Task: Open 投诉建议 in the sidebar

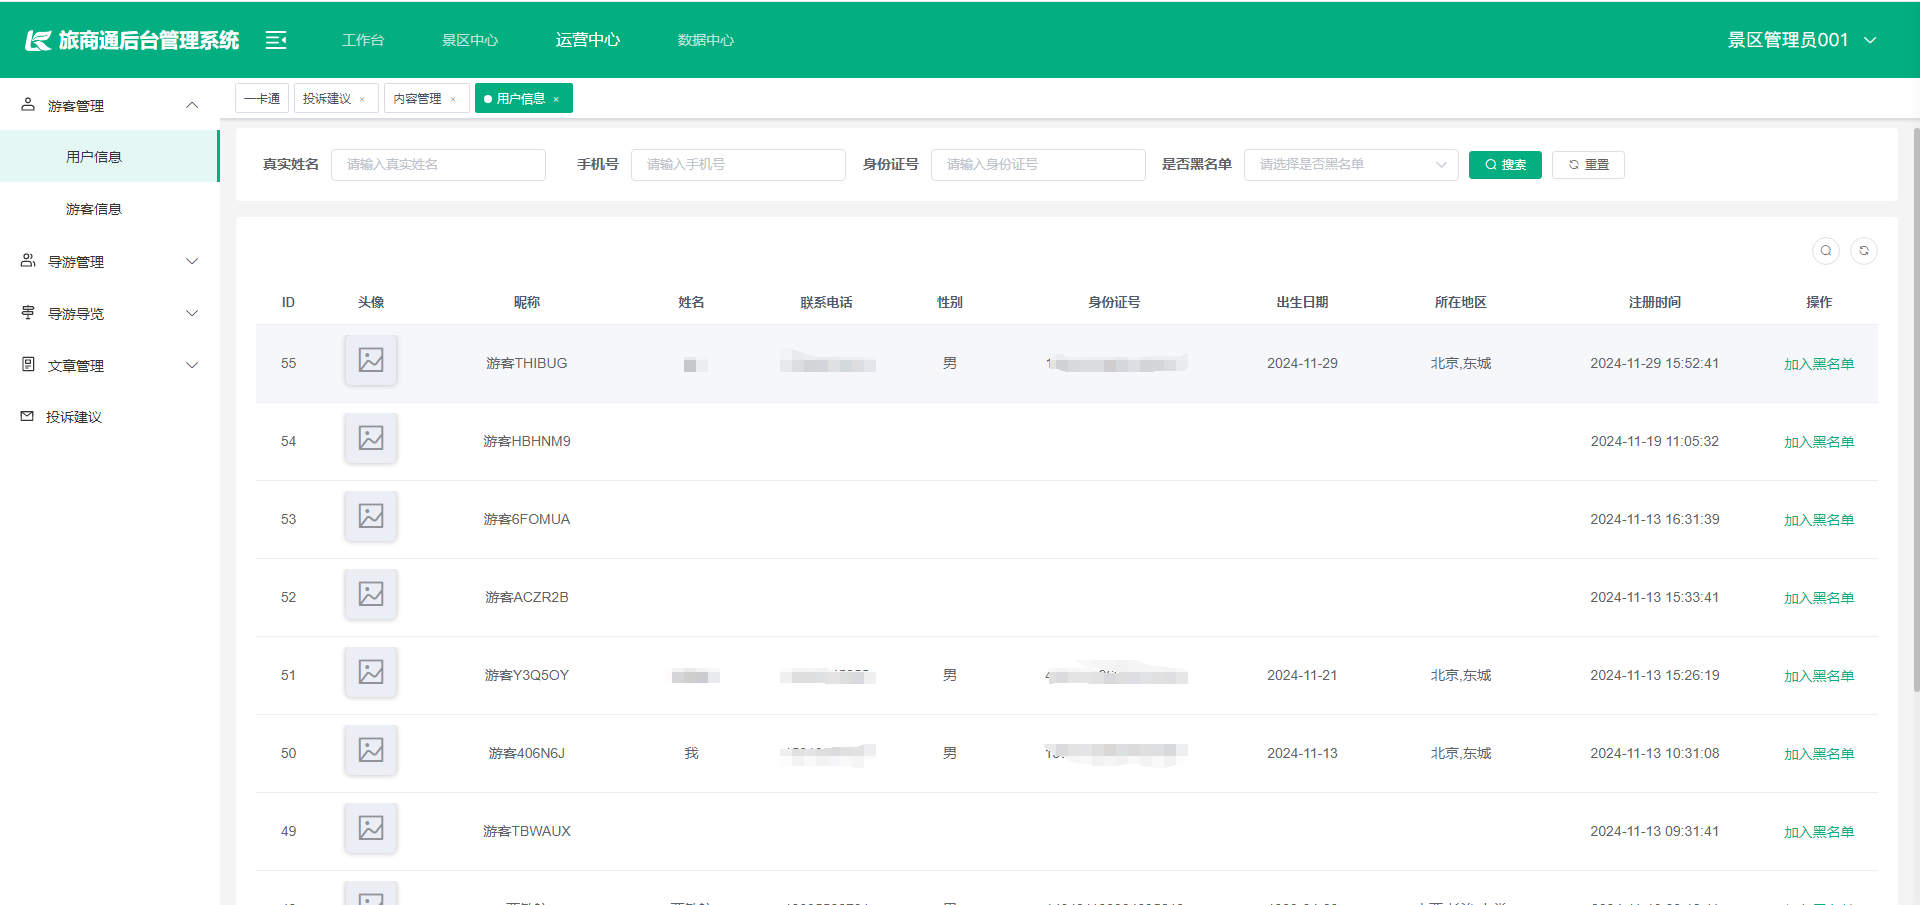Action: point(110,417)
